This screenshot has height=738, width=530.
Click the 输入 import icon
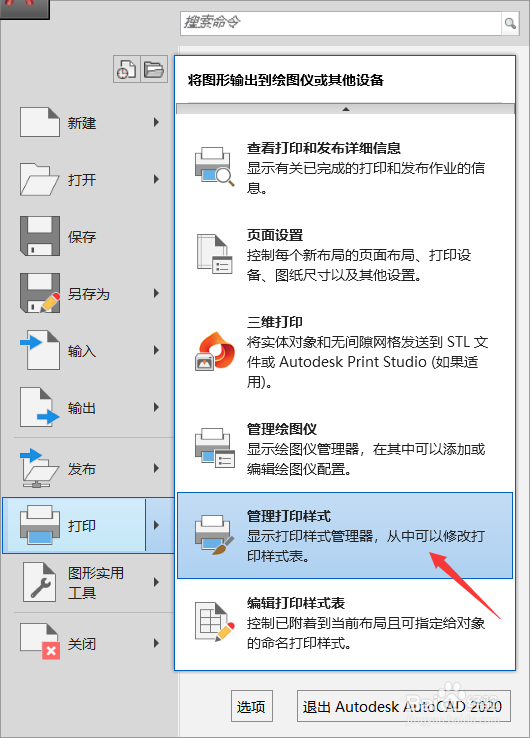point(40,350)
